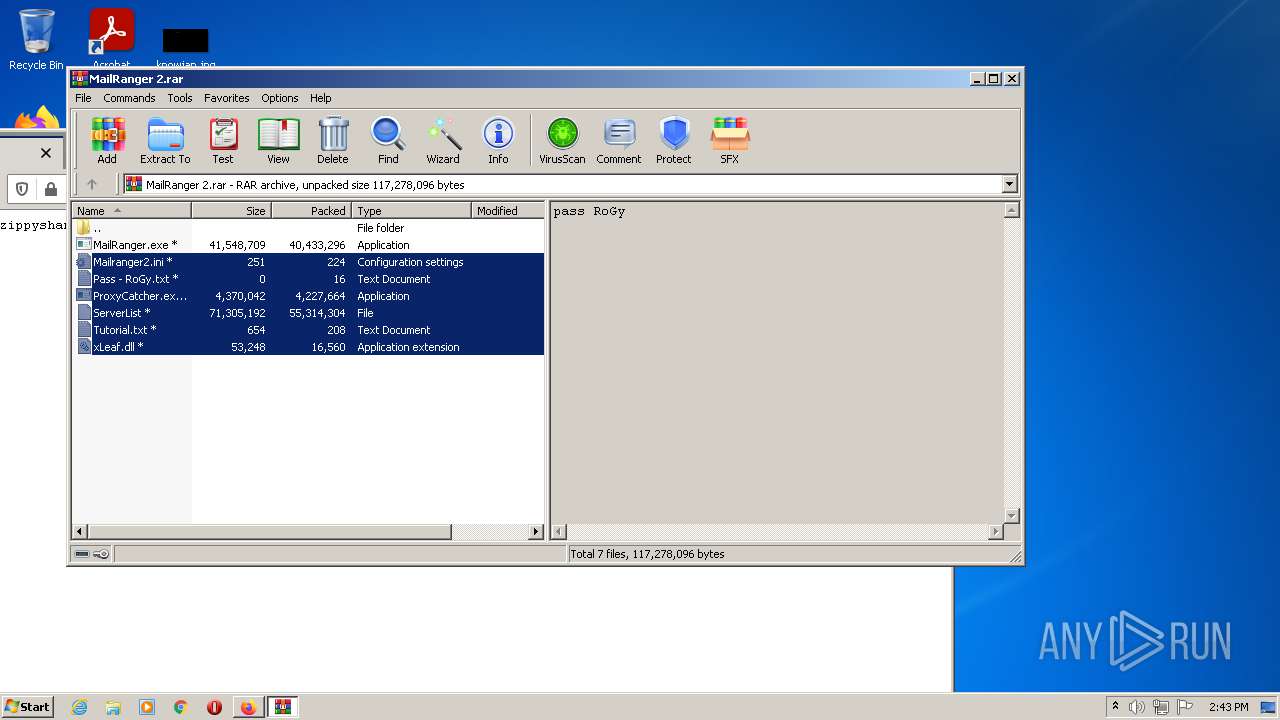Select Pass - RoGy.txt file
The height and width of the screenshot is (720, 1280).
coord(308,279)
